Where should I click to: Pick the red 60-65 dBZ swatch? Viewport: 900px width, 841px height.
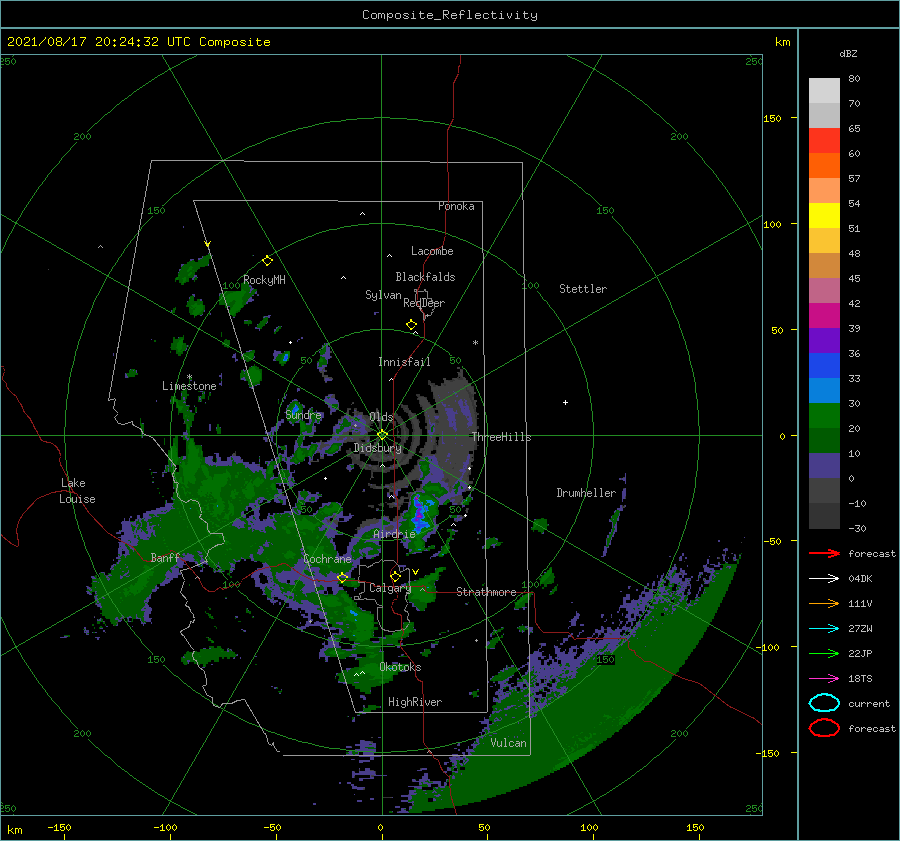(x=824, y=141)
